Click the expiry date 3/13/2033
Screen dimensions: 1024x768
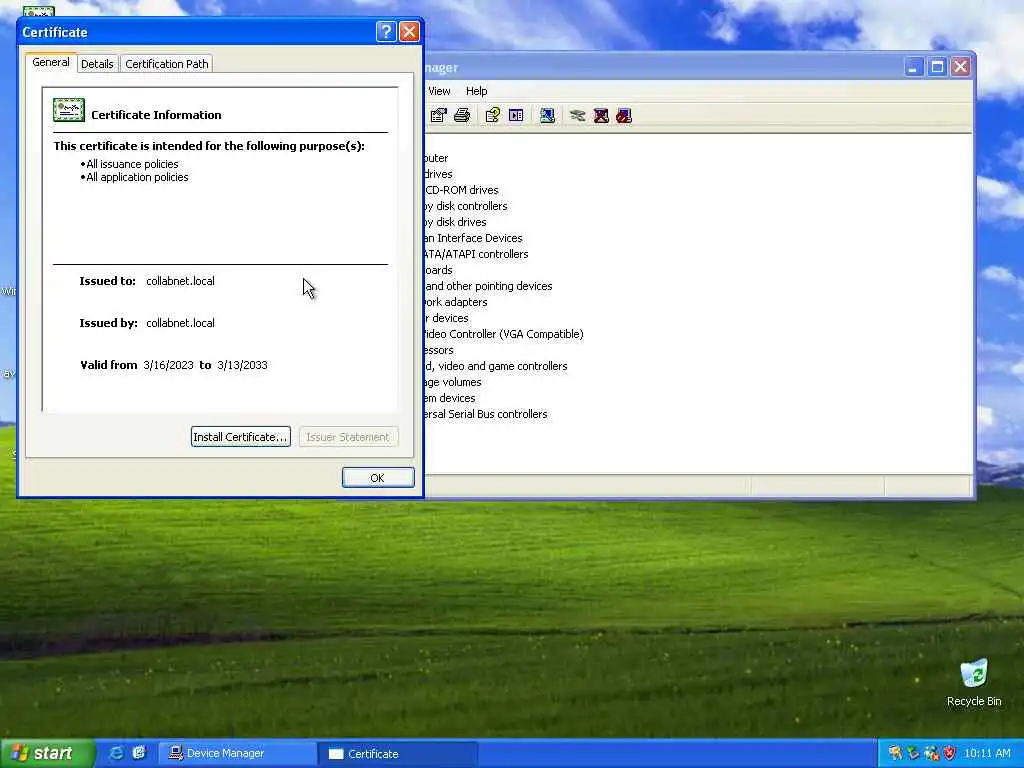pos(242,365)
